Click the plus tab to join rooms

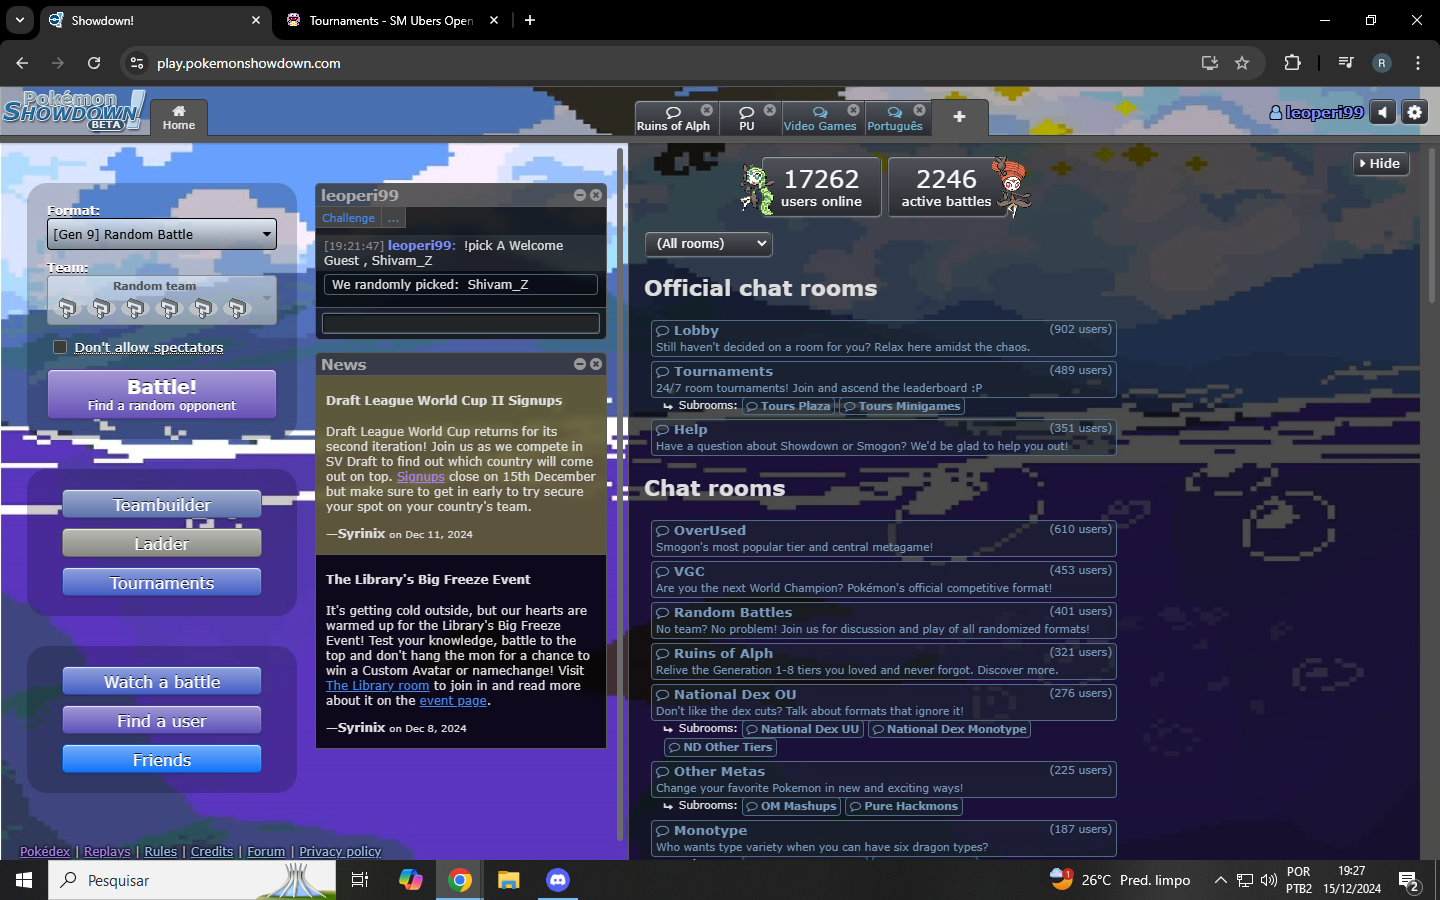[x=959, y=117]
